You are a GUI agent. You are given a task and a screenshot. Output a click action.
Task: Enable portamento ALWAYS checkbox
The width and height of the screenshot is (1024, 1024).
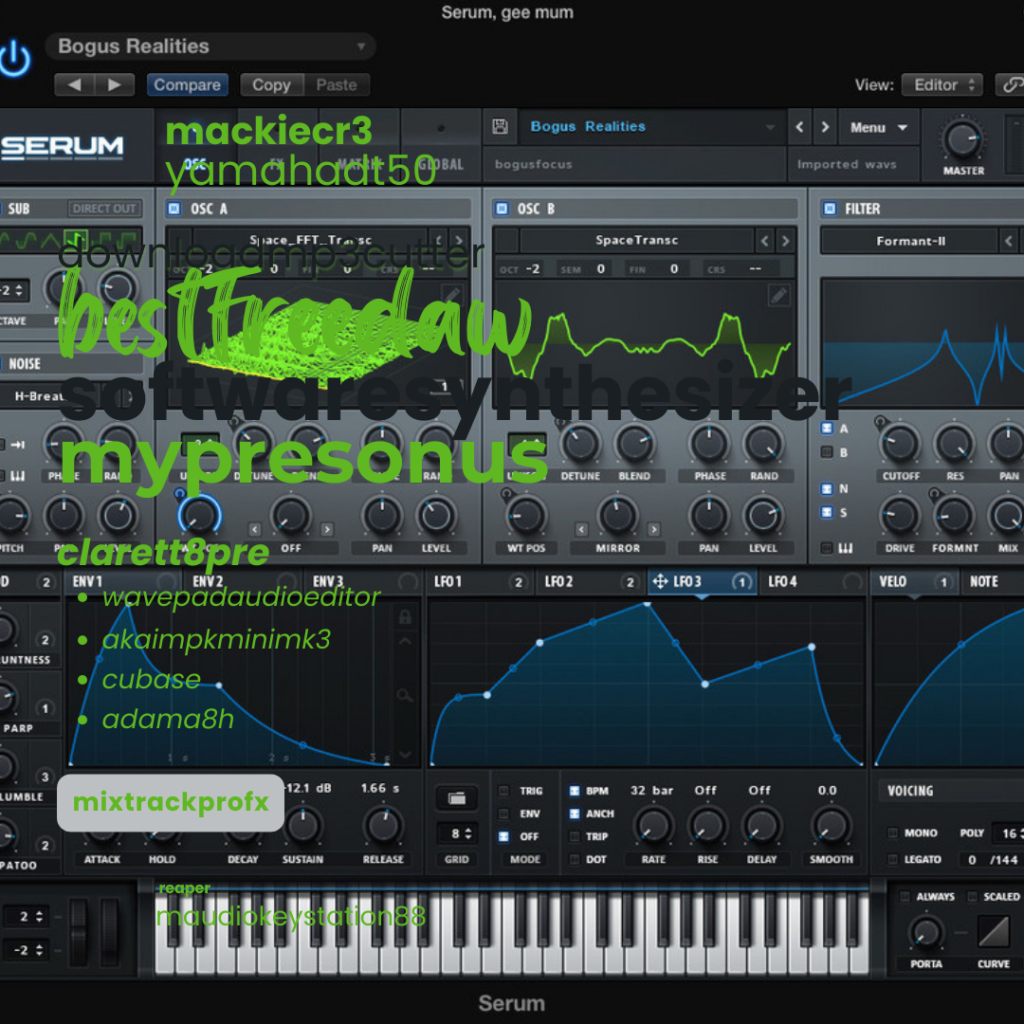click(x=904, y=896)
